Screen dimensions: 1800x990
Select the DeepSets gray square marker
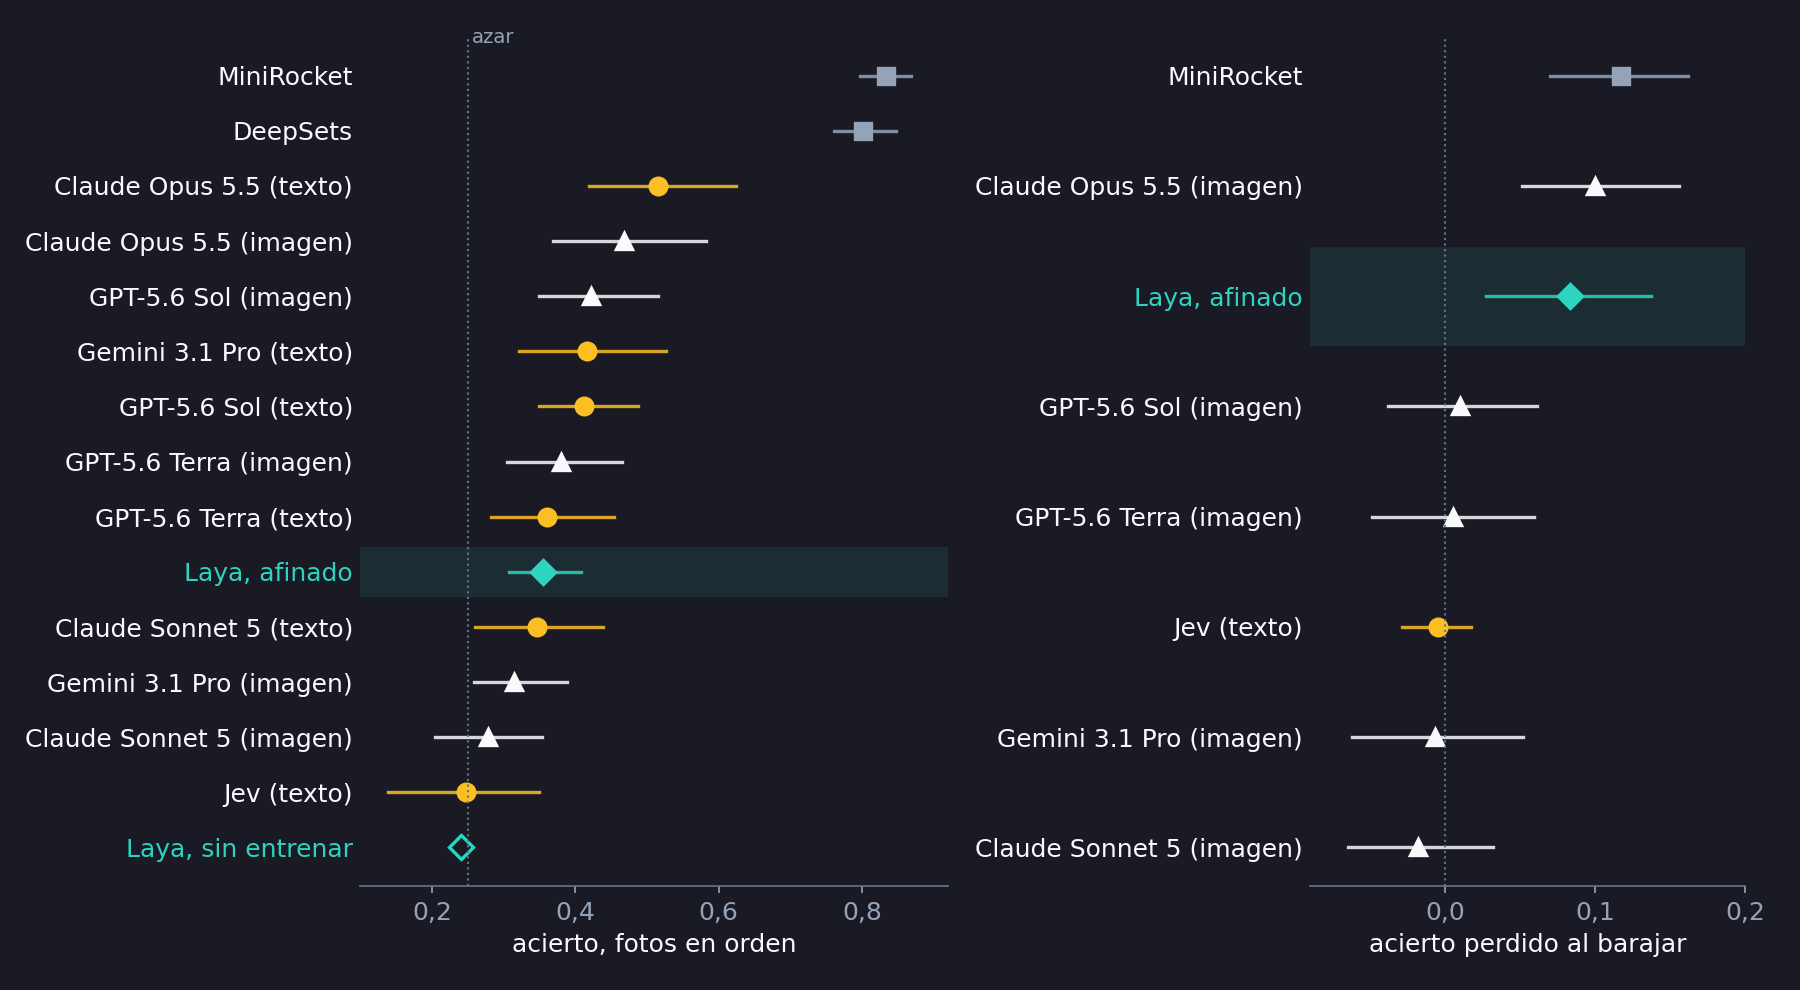click(863, 131)
